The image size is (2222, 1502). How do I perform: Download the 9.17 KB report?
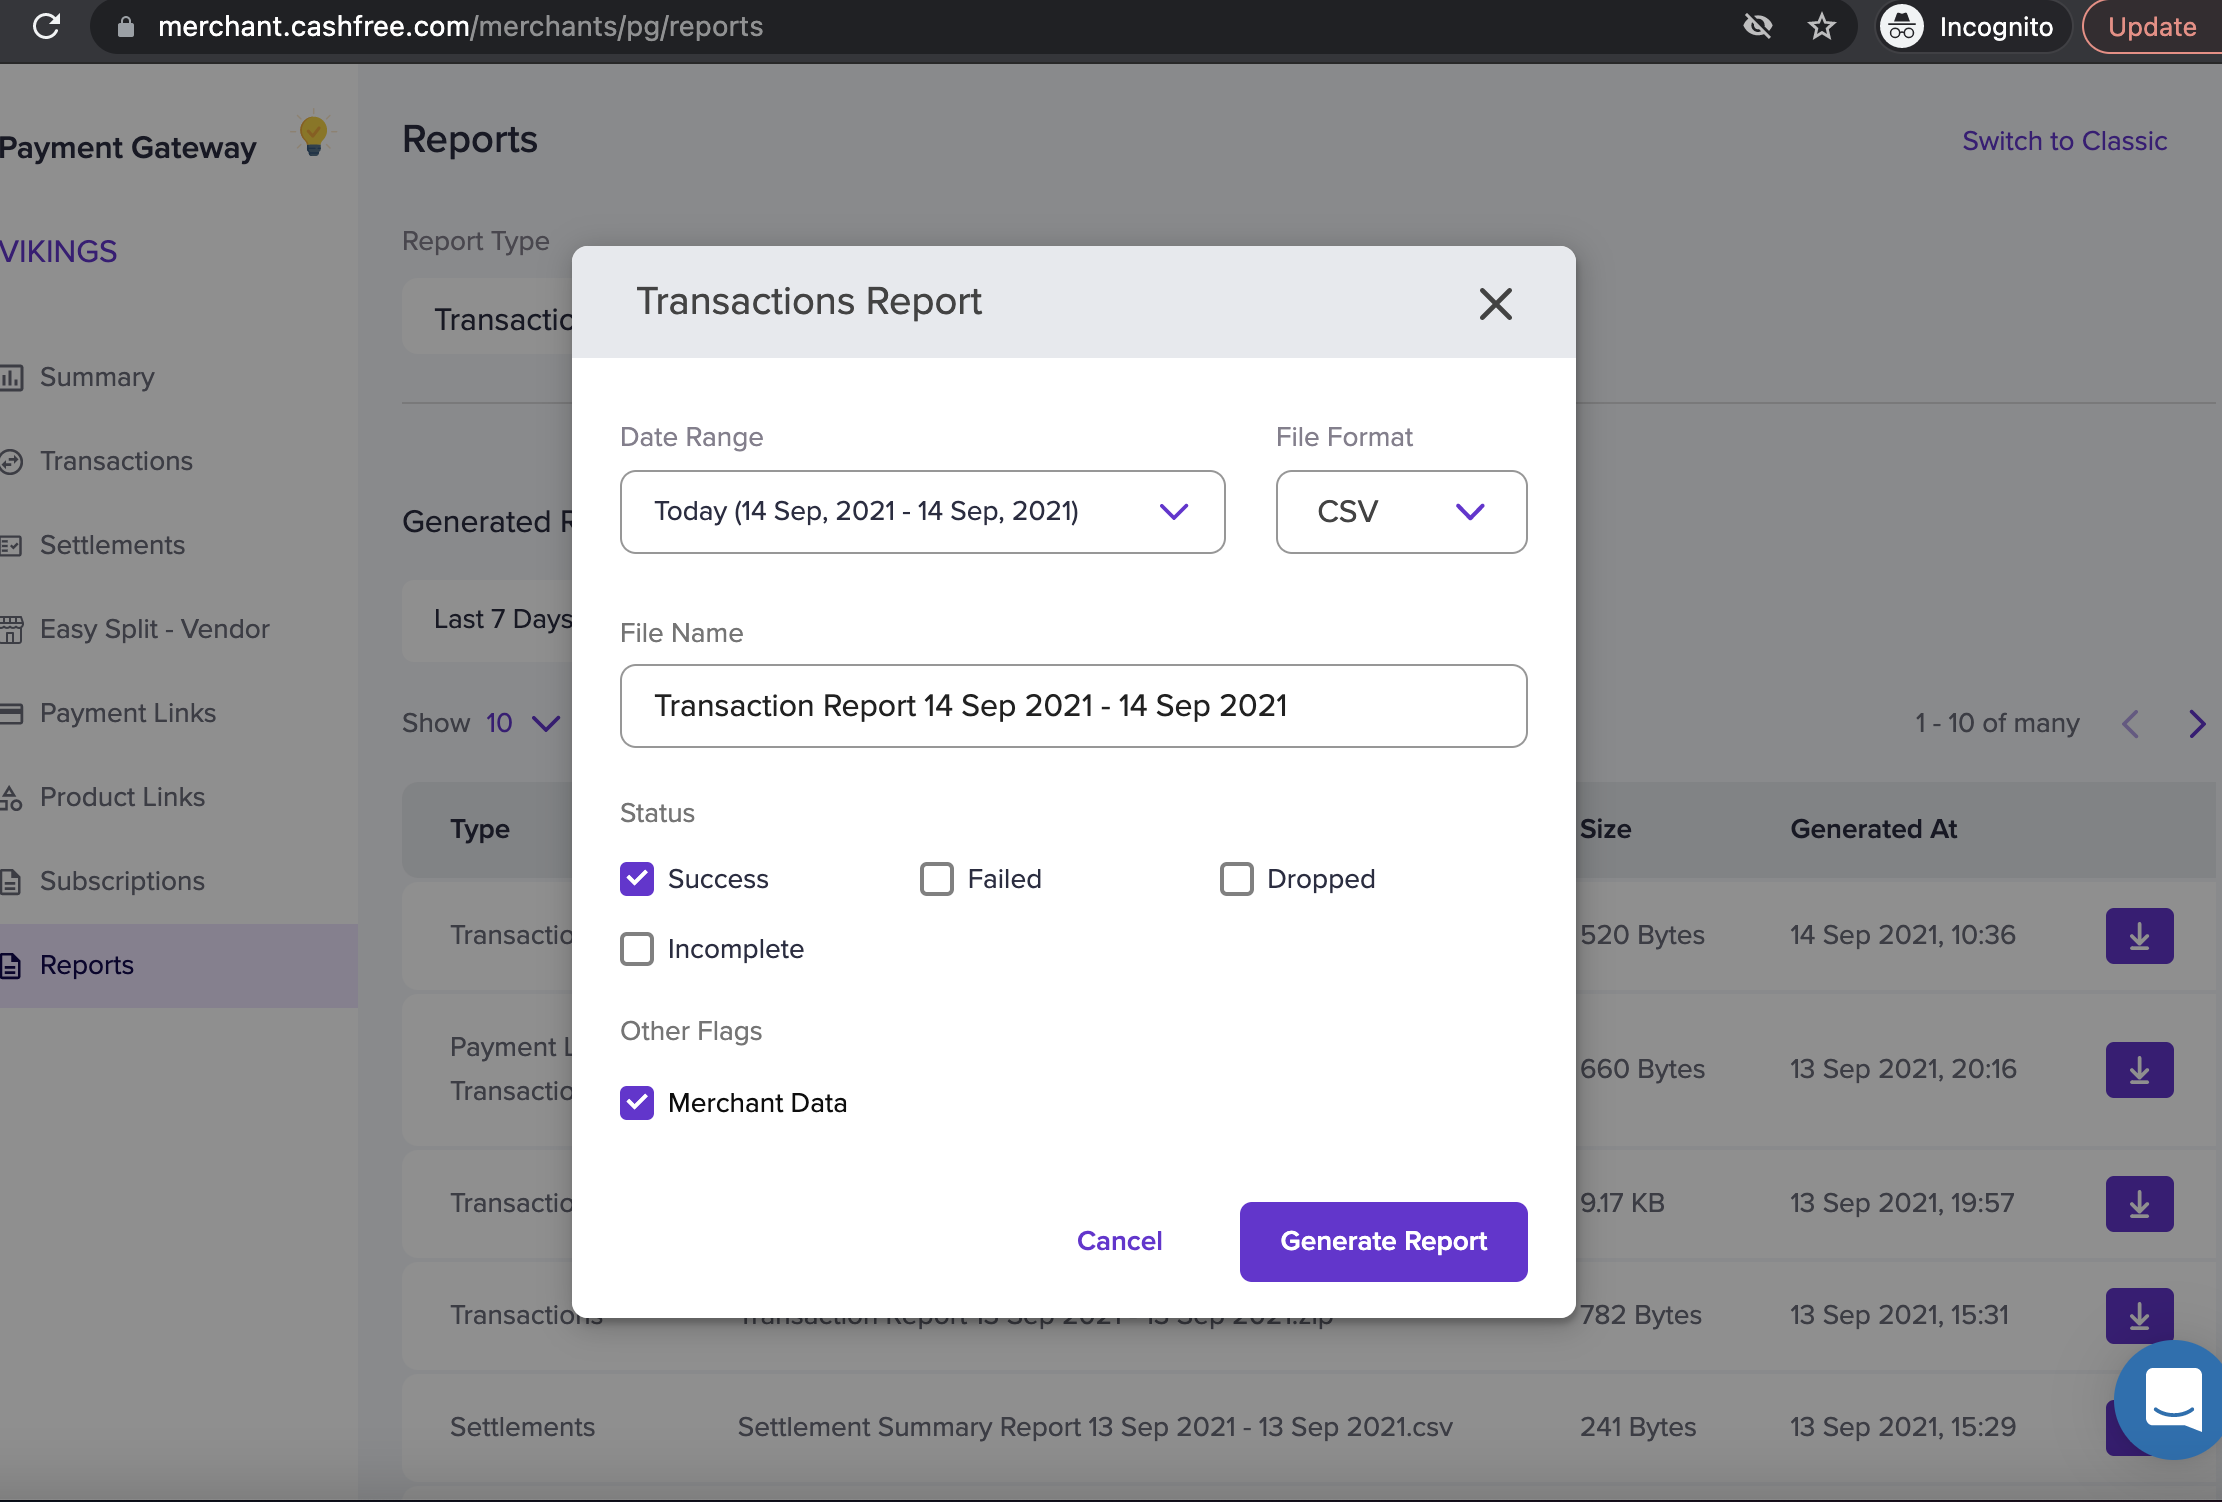point(2139,1204)
